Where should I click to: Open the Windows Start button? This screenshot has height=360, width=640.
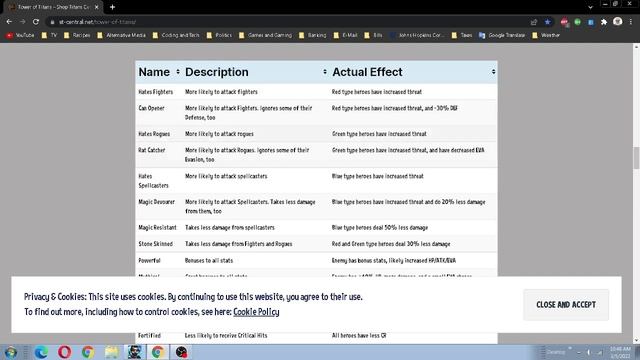click(x=11, y=352)
